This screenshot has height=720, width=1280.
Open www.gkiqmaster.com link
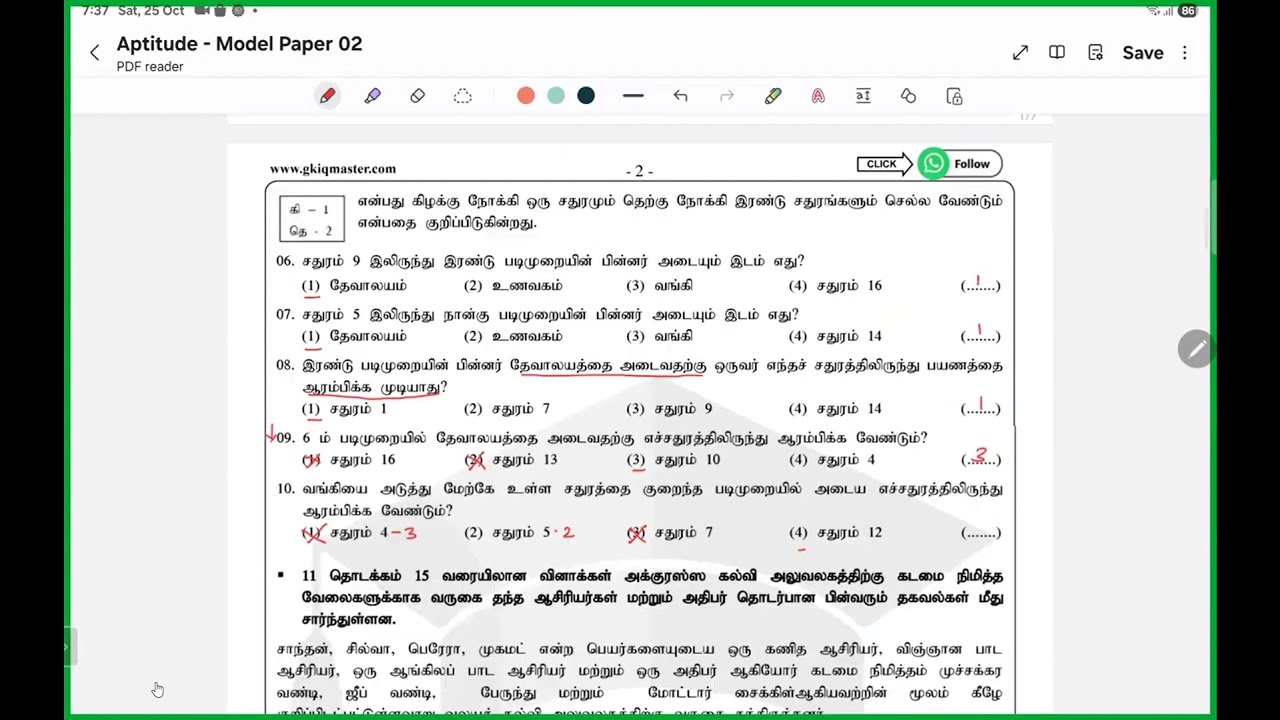click(x=333, y=169)
